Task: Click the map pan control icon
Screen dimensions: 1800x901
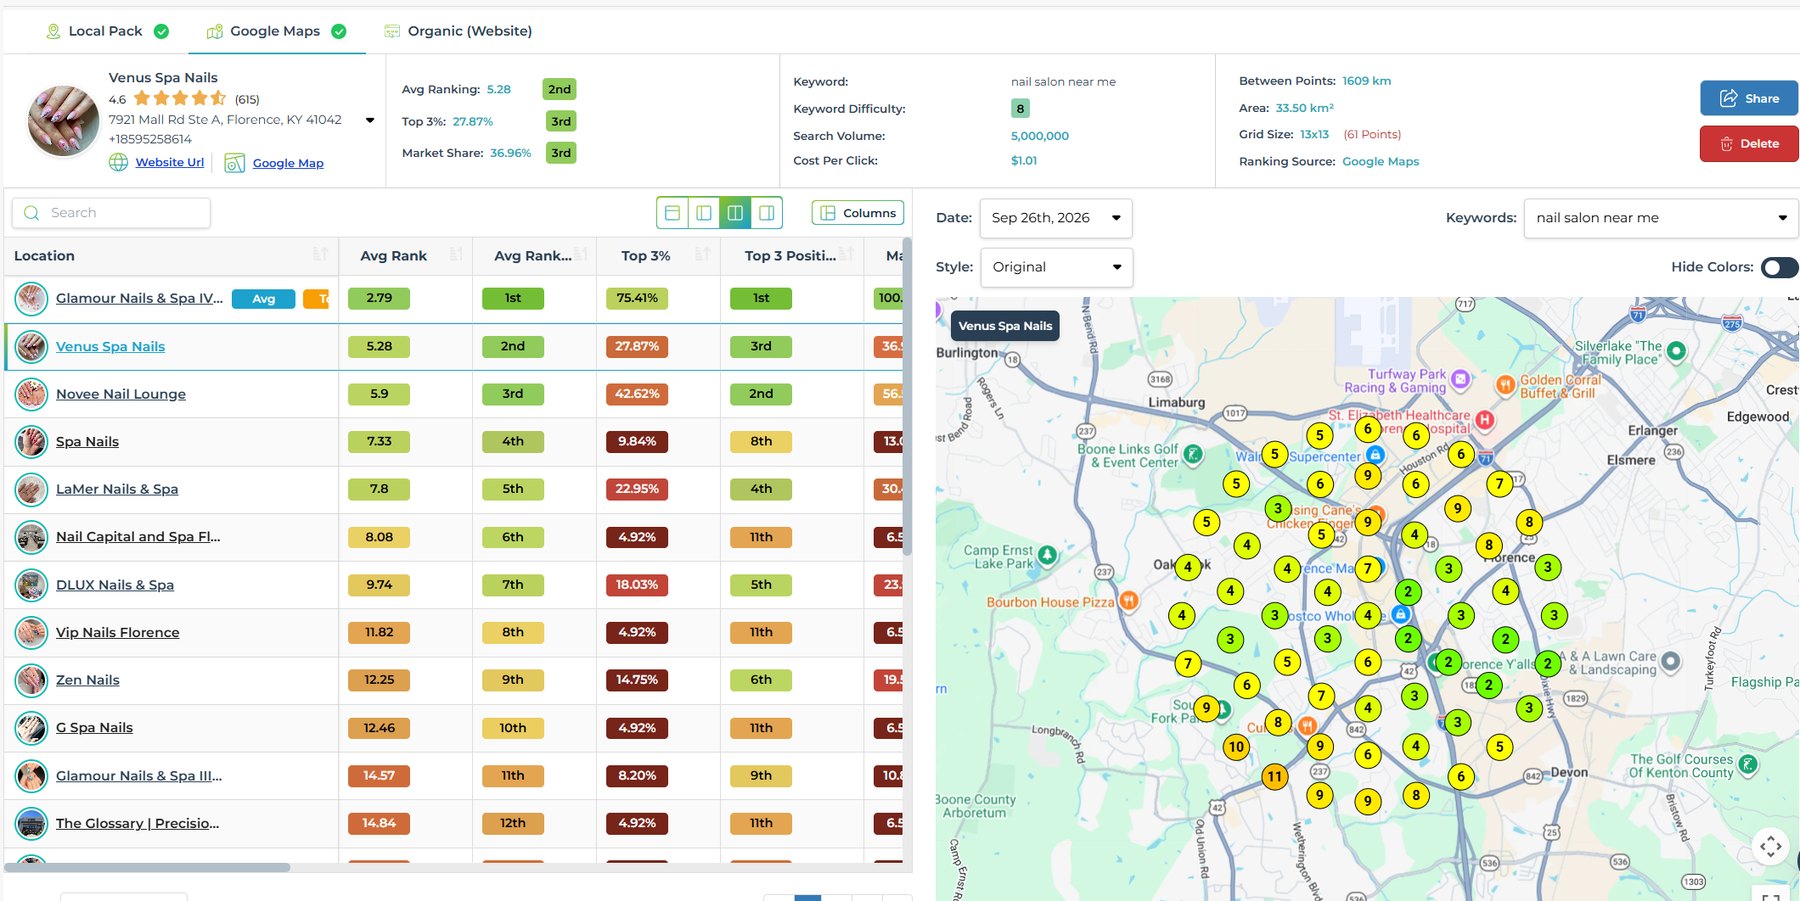Action: [1771, 847]
